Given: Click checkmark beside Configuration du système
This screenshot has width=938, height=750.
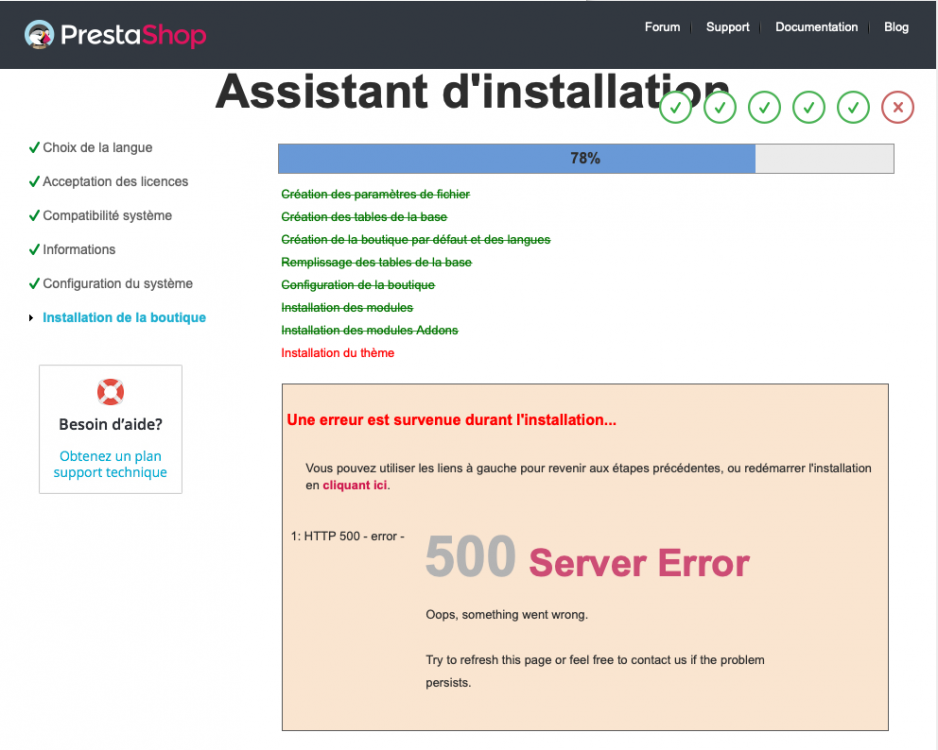Looking at the screenshot, I should pyautogui.click(x=34, y=283).
